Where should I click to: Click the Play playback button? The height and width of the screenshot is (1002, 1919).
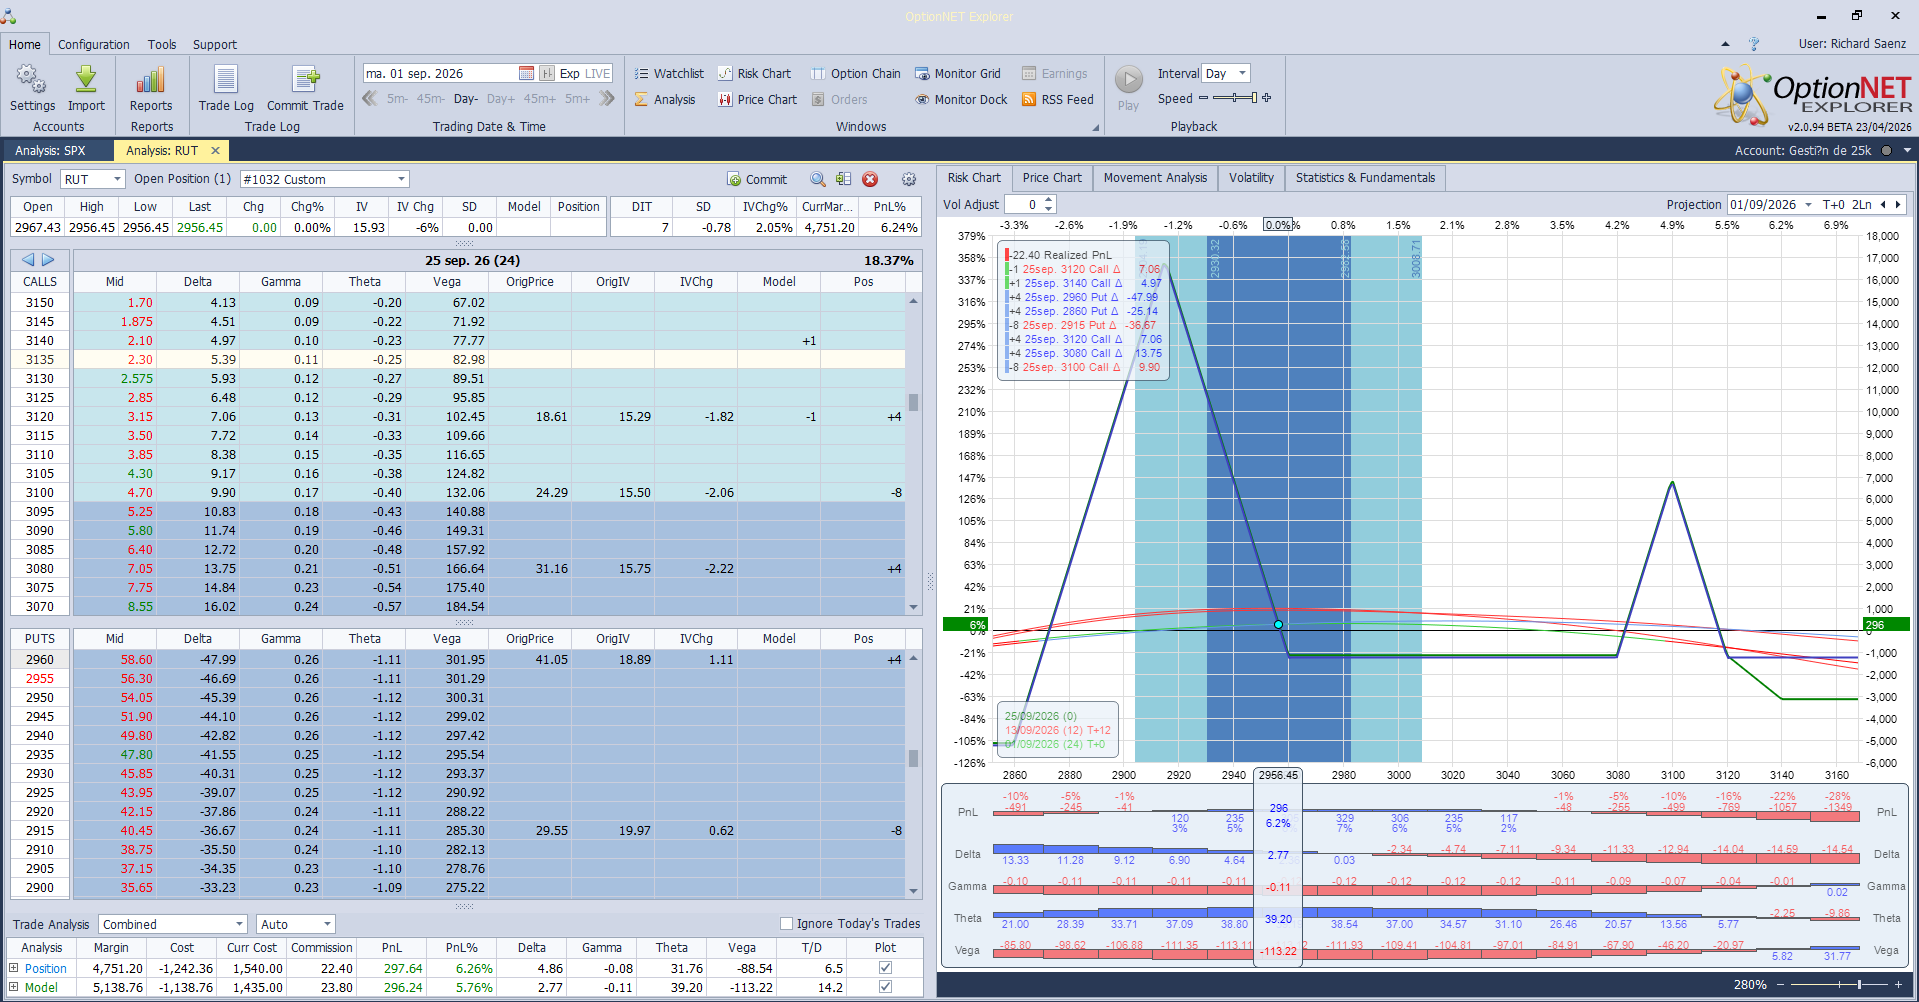(x=1128, y=88)
